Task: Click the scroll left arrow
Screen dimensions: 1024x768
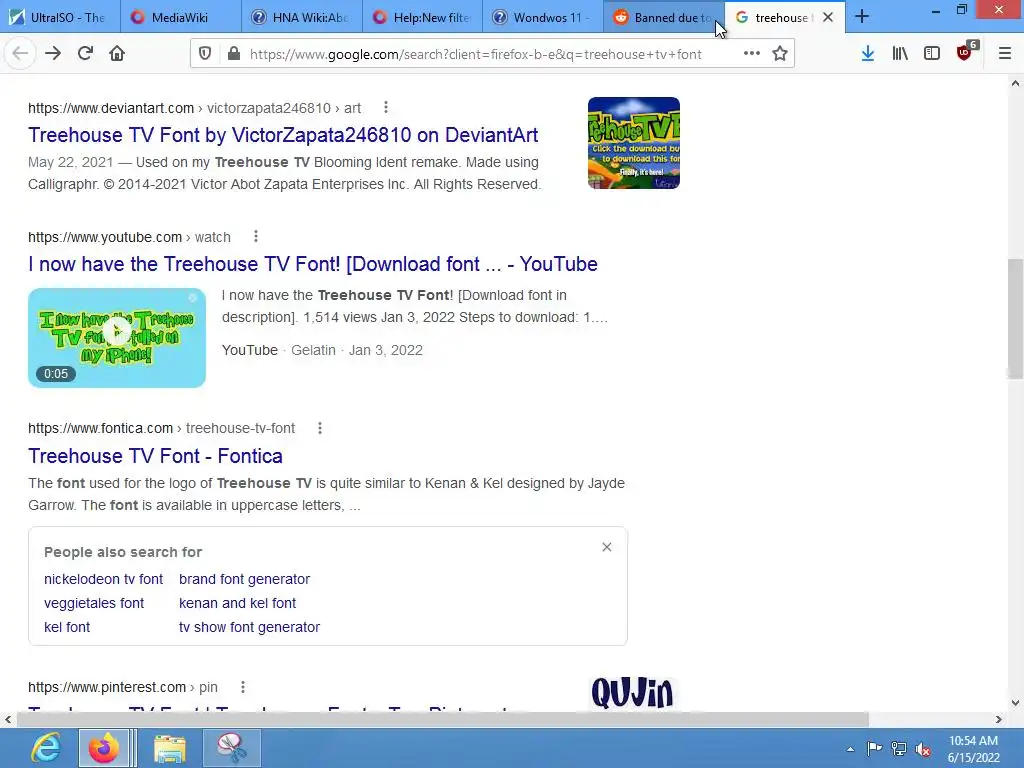Action: pos(8,719)
